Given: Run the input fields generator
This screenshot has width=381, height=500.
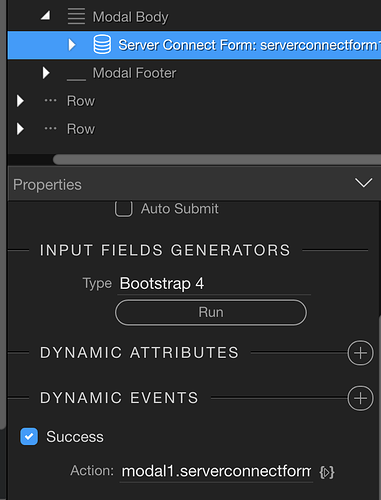Looking at the screenshot, I should pyautogui.click(x=211, y=312).
